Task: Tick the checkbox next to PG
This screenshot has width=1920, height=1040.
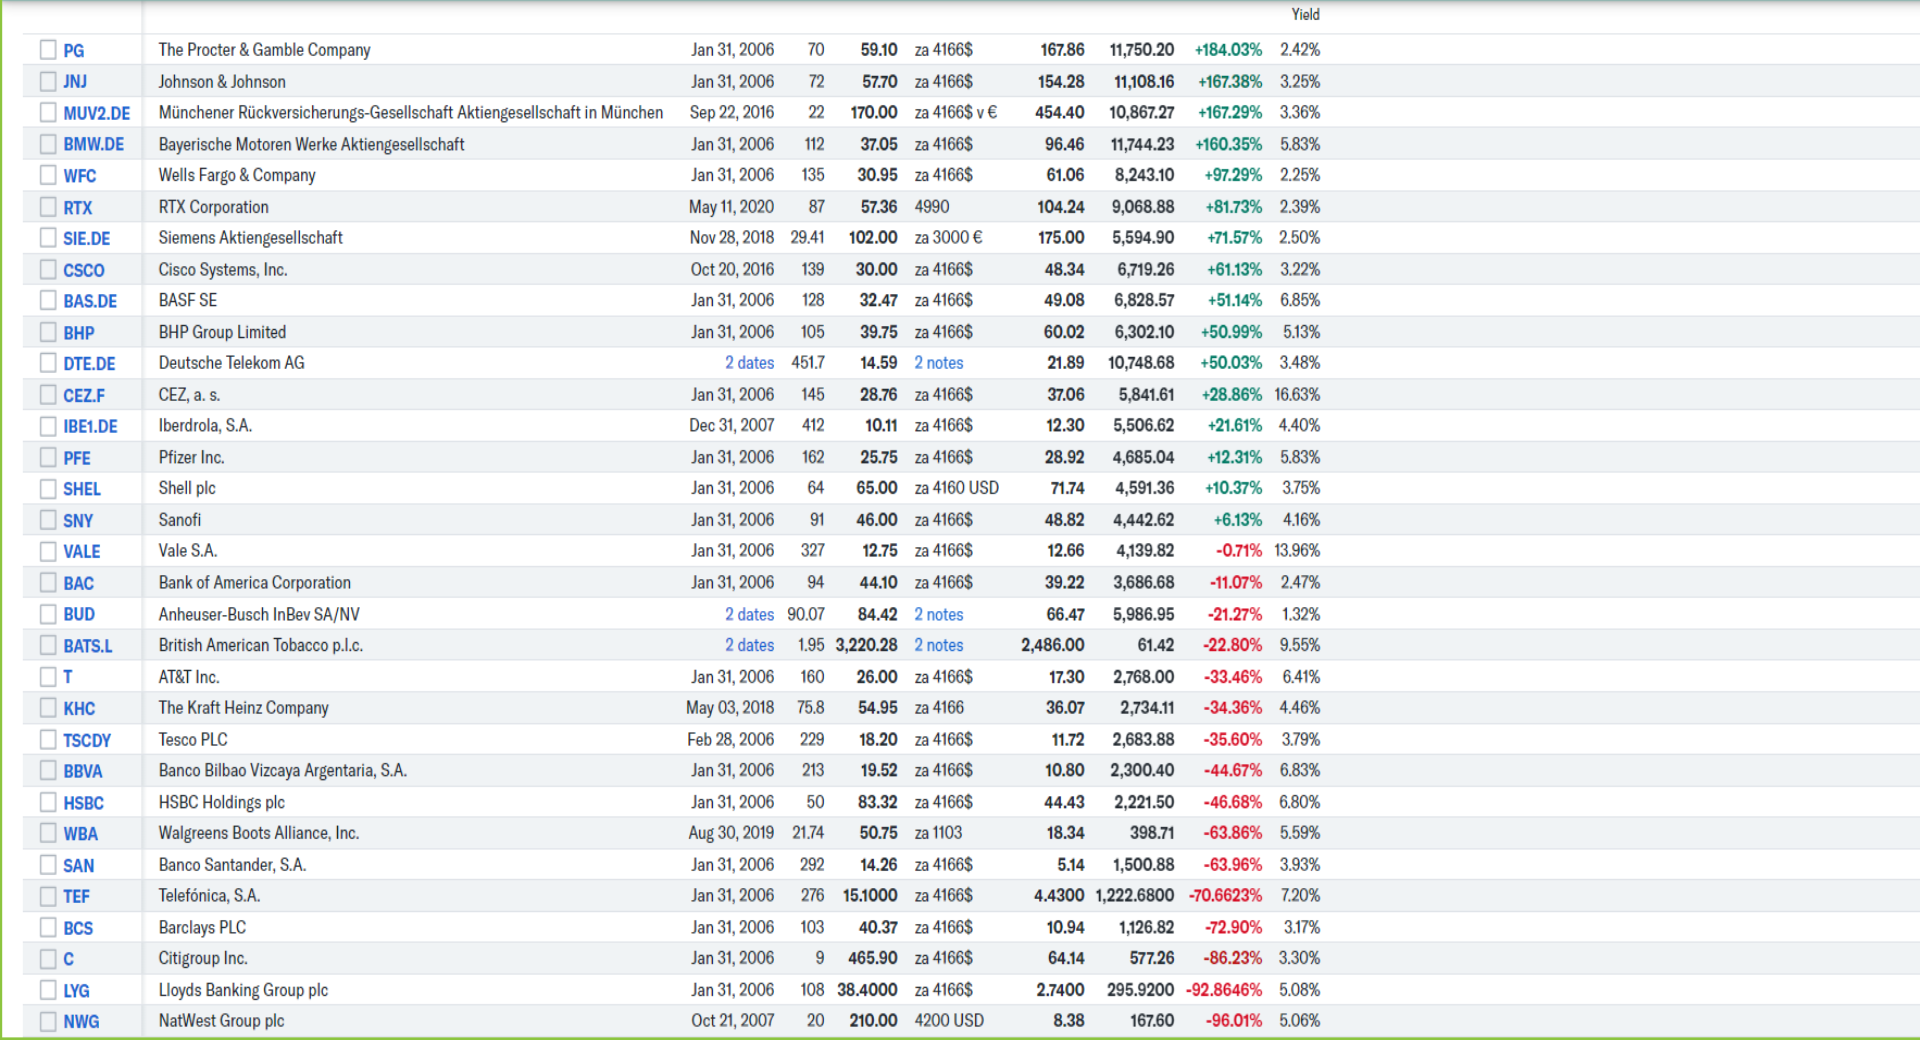Action: 48,49
